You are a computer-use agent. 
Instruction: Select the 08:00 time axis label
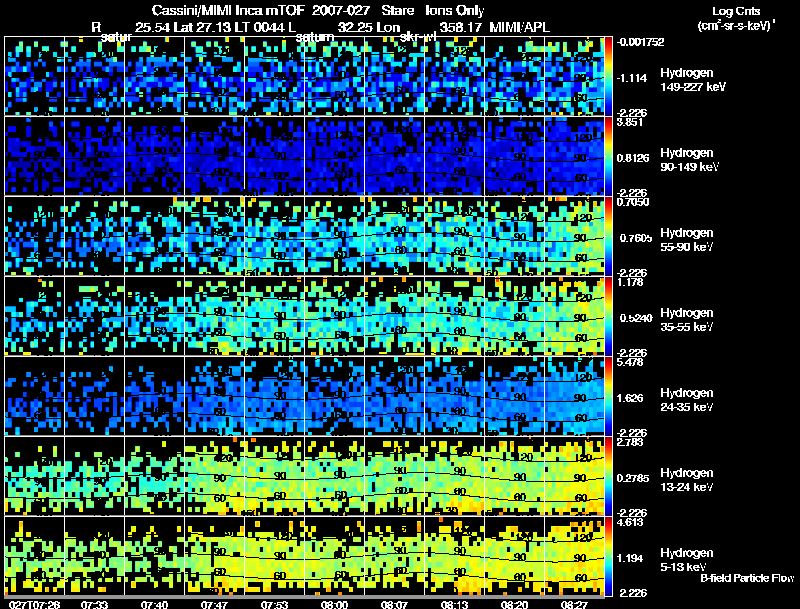pos(334,604)
